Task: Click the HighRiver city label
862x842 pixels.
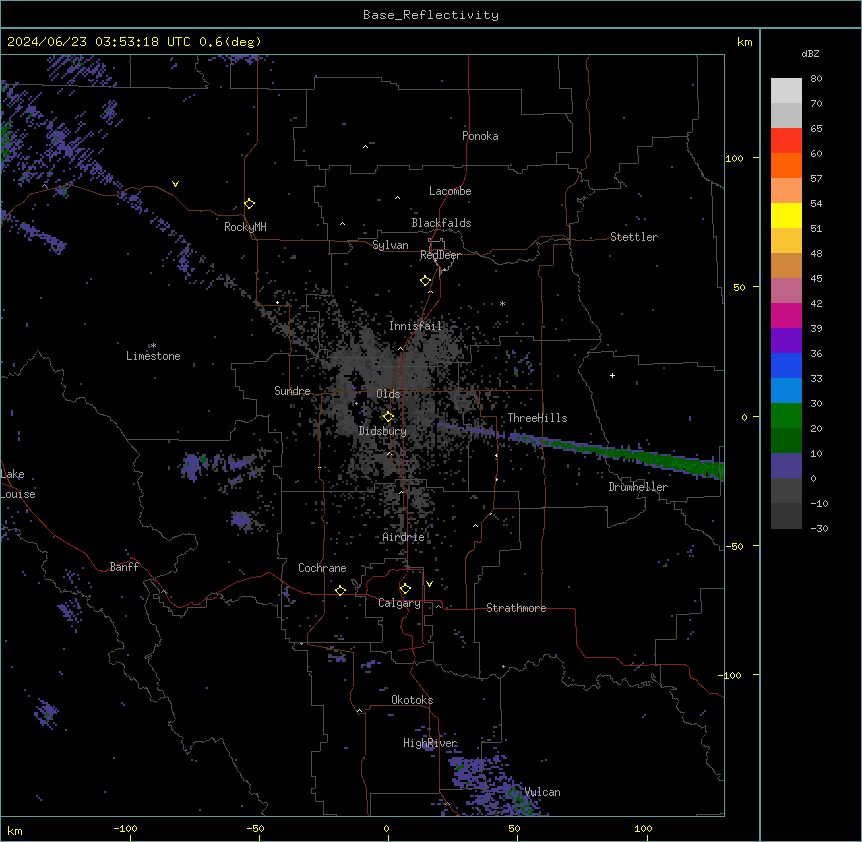Action: [430, 743]
